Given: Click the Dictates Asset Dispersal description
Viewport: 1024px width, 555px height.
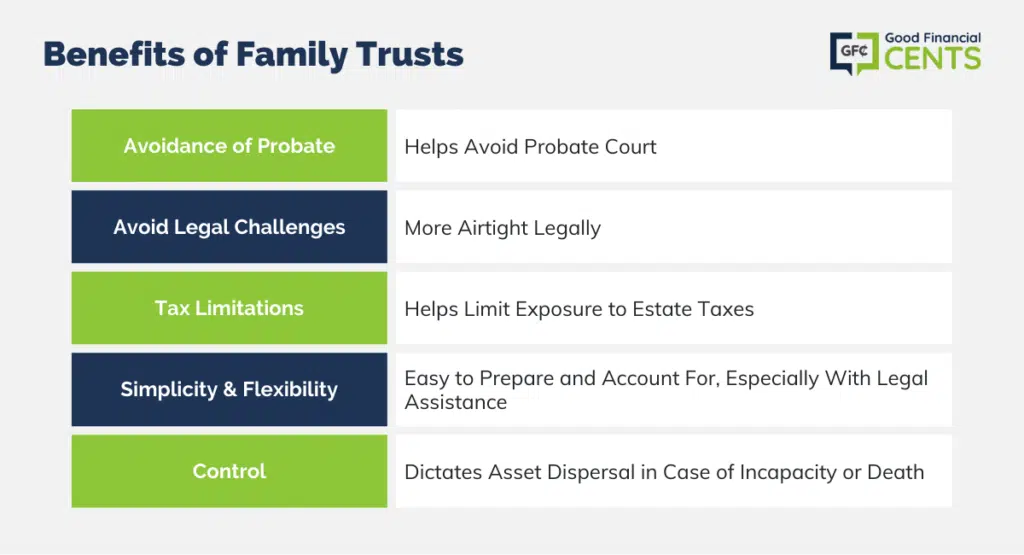Looking at the screenshot, I should click(x=664, y=472).
